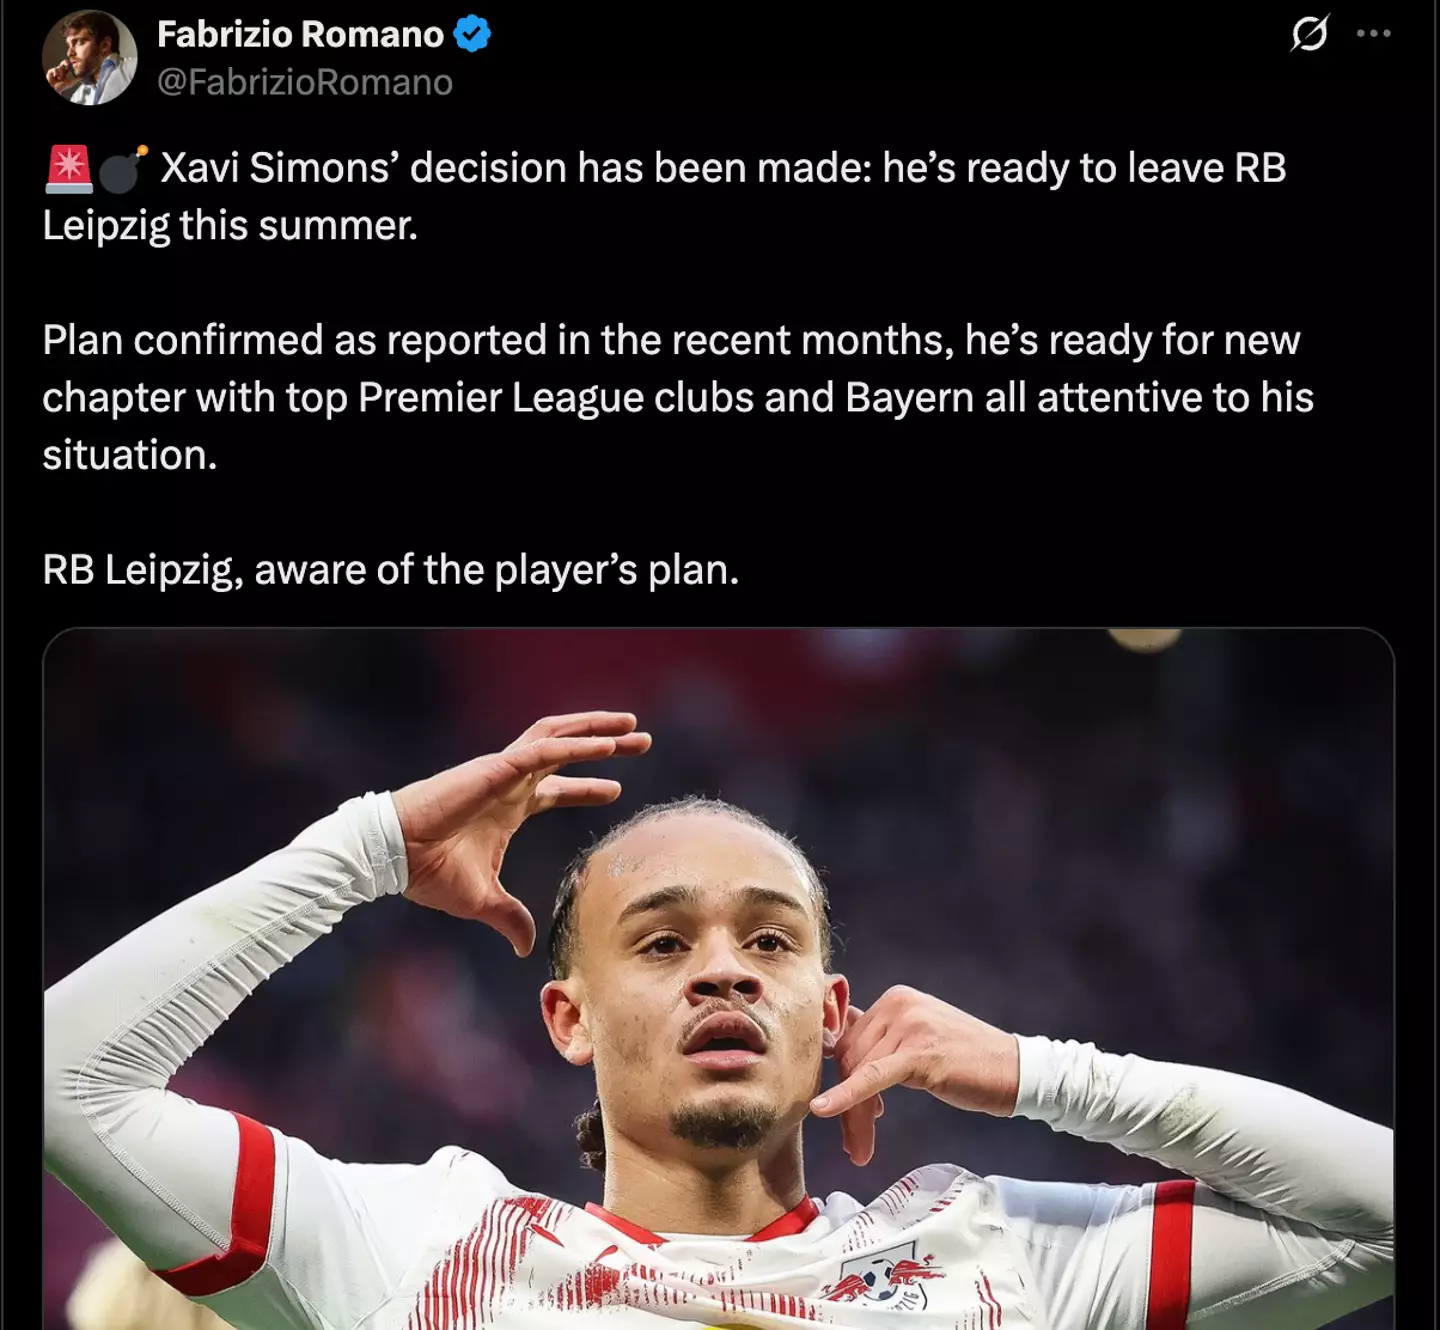
Task: Click the bomb emoji
Action: click(x=123, y=168)
